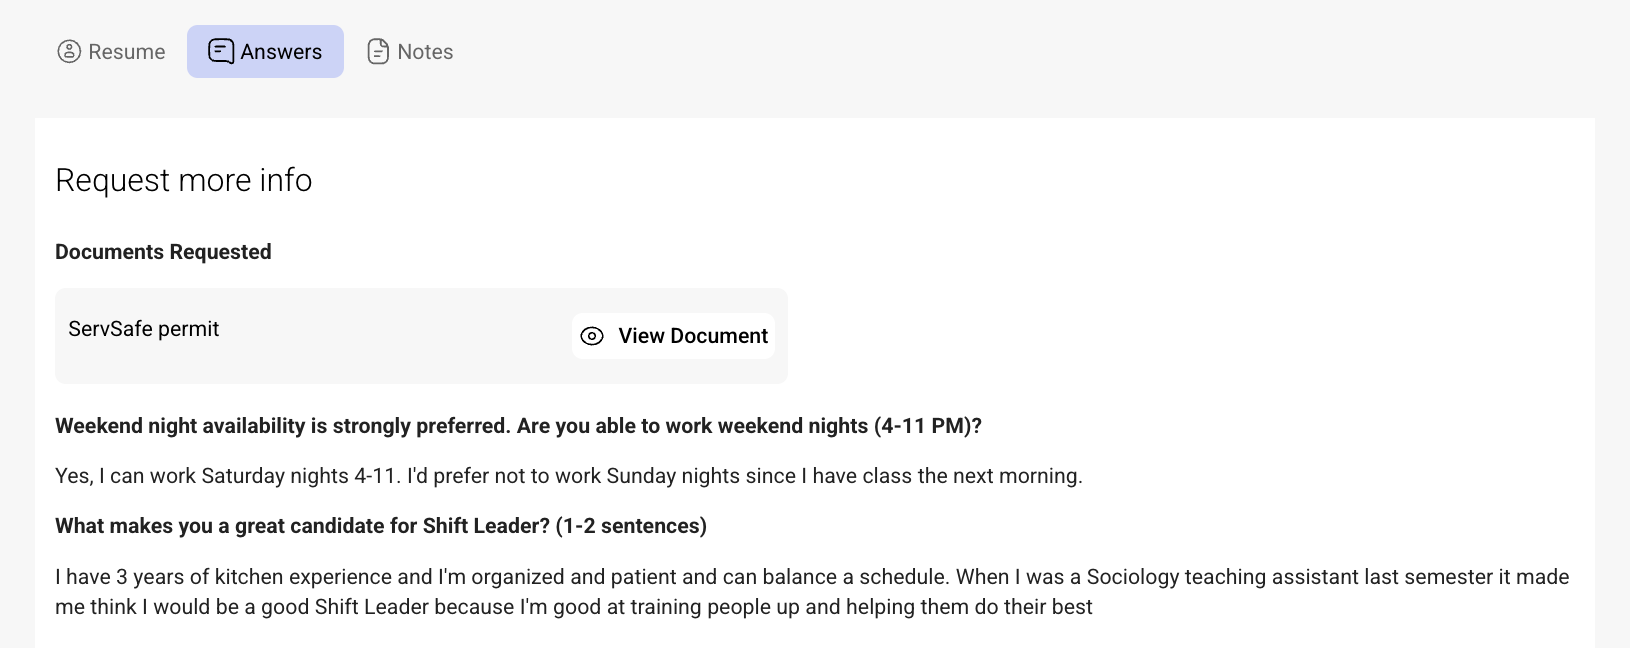Click the Request more info heading

(x=184, y=180)
